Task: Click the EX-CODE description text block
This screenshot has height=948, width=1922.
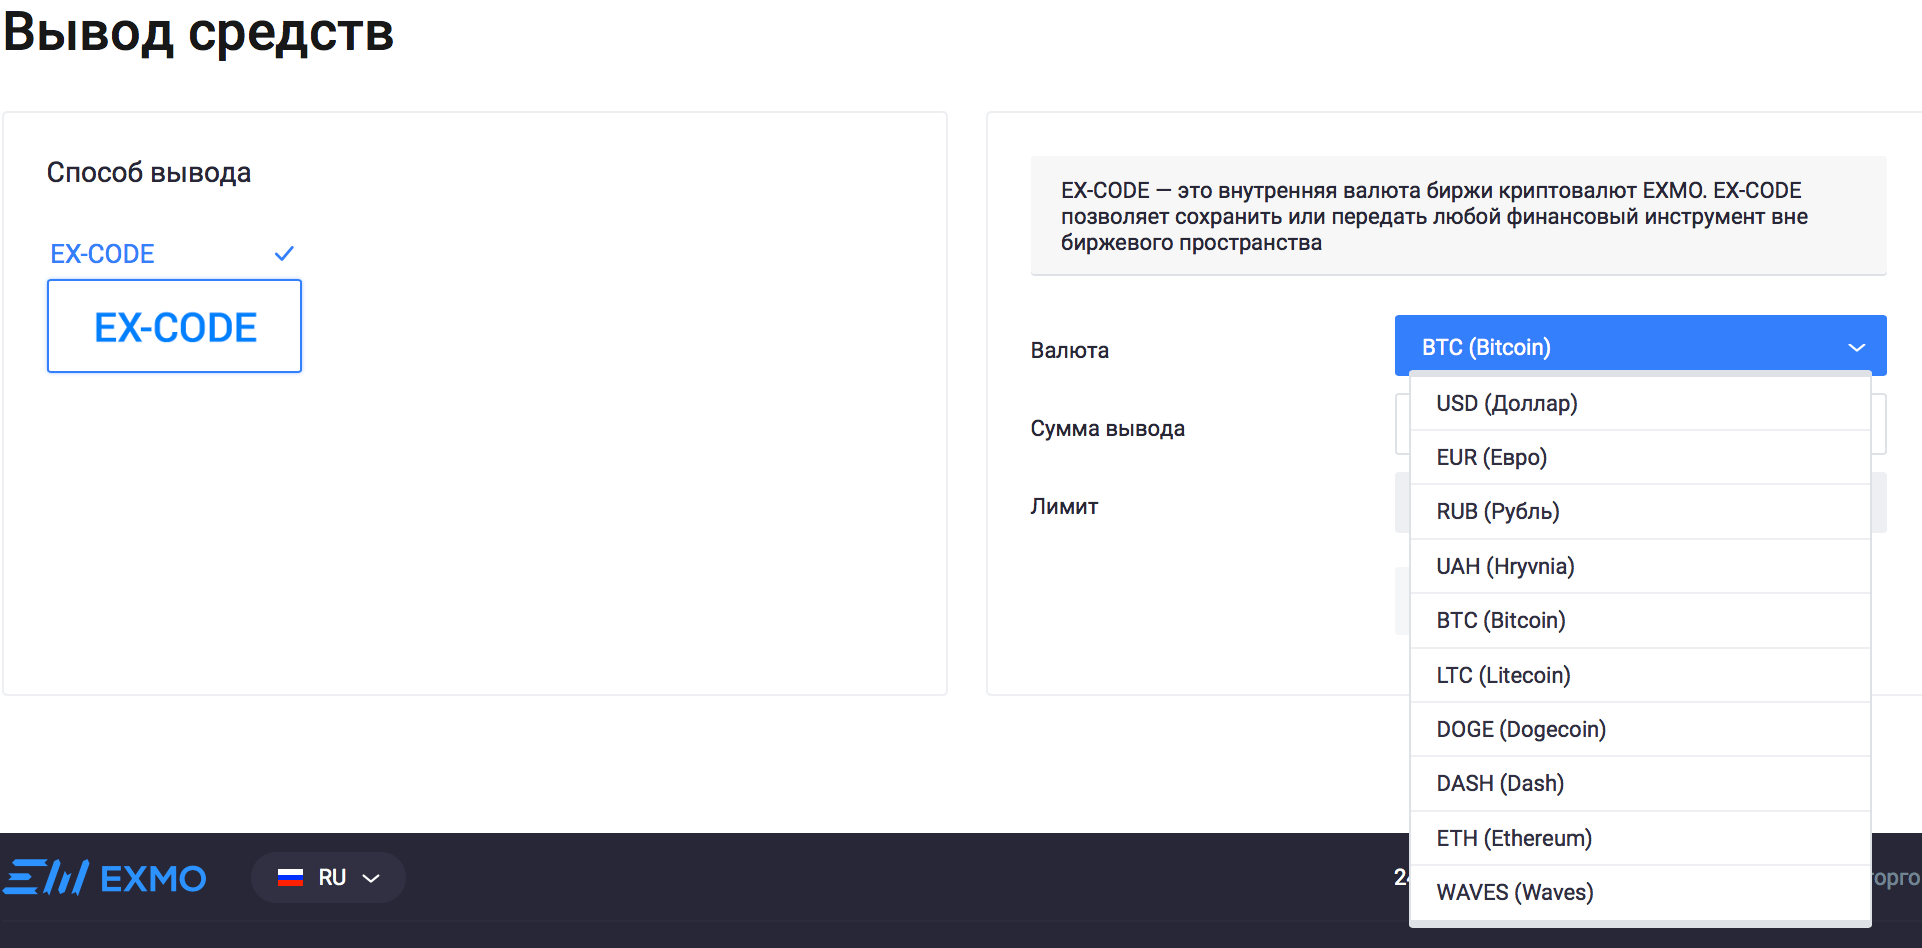Action: 1458,216
